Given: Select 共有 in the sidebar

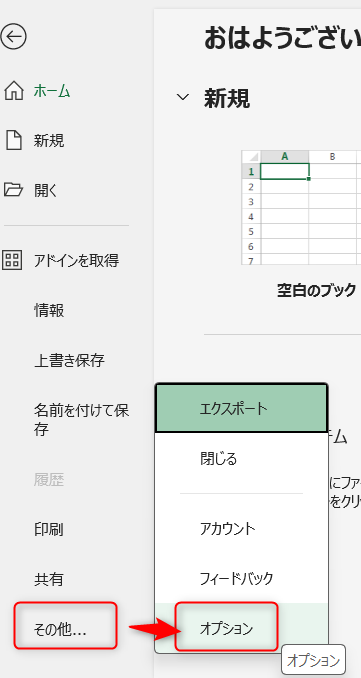Looking at the screenshot, I should coord(49,579).
